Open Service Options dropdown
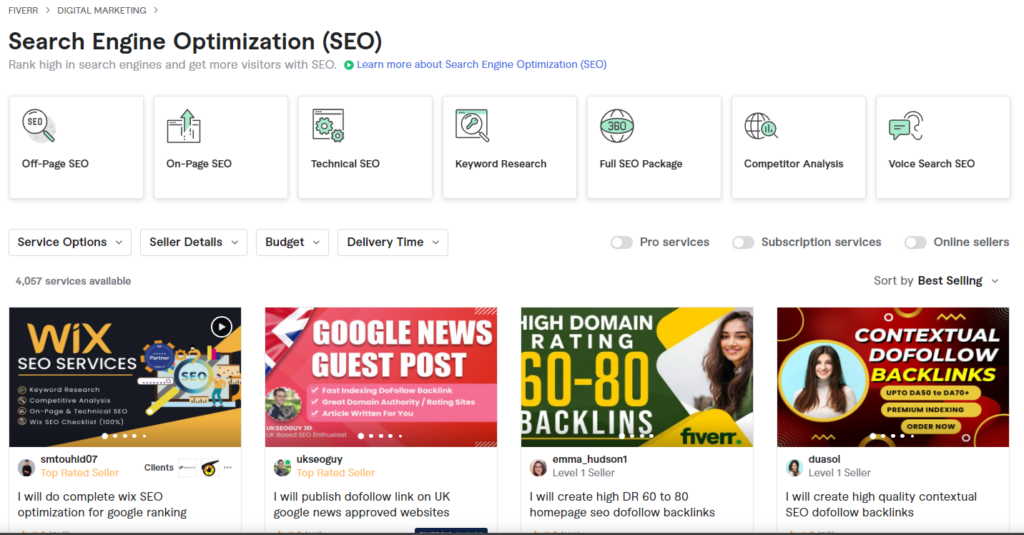Viewport: 1024px width, 535px height. click(x=70, y=242)
